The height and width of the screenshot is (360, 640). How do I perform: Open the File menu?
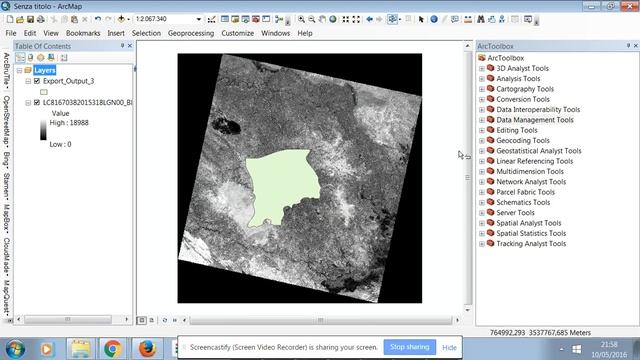[x=11, y=33]
